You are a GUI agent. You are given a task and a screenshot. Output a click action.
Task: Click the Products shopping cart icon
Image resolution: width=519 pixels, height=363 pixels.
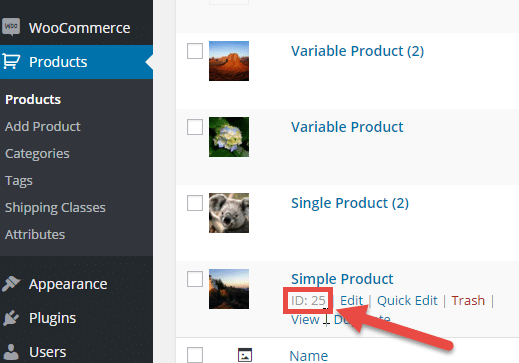pos(11,62)
